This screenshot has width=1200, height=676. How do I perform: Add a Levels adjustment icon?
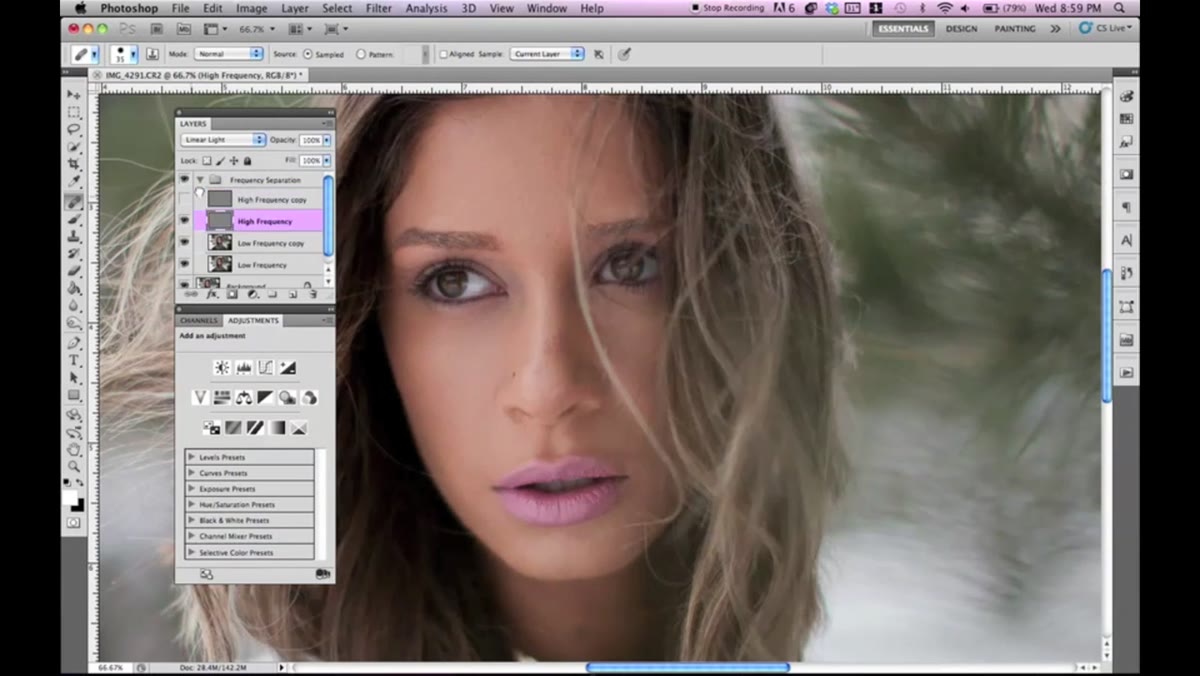[244, 368]
